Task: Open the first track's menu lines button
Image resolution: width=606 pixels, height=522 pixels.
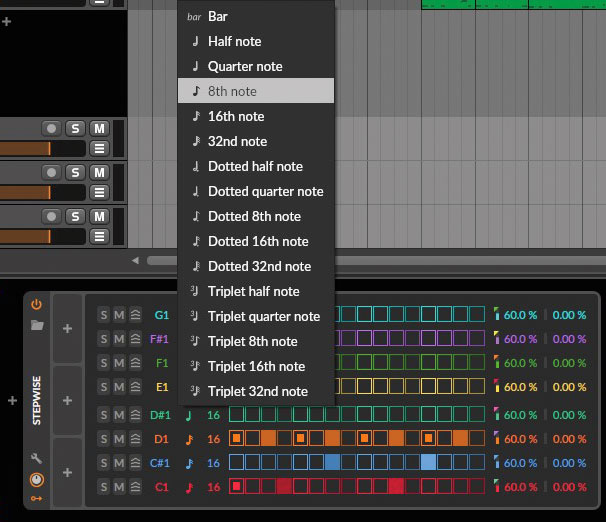Action: coord(99,149)
